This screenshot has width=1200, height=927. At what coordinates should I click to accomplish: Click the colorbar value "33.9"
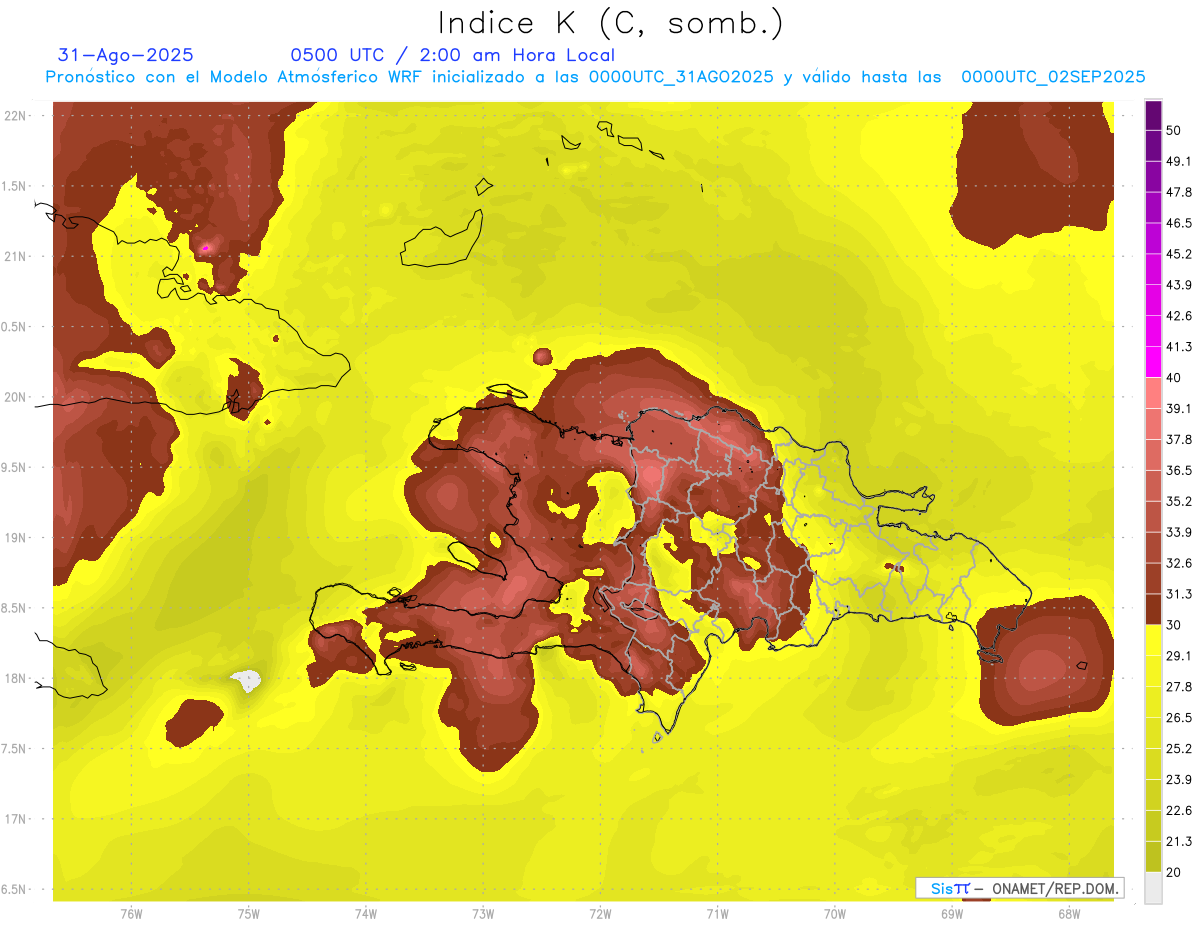click(x=1179, y=532)
